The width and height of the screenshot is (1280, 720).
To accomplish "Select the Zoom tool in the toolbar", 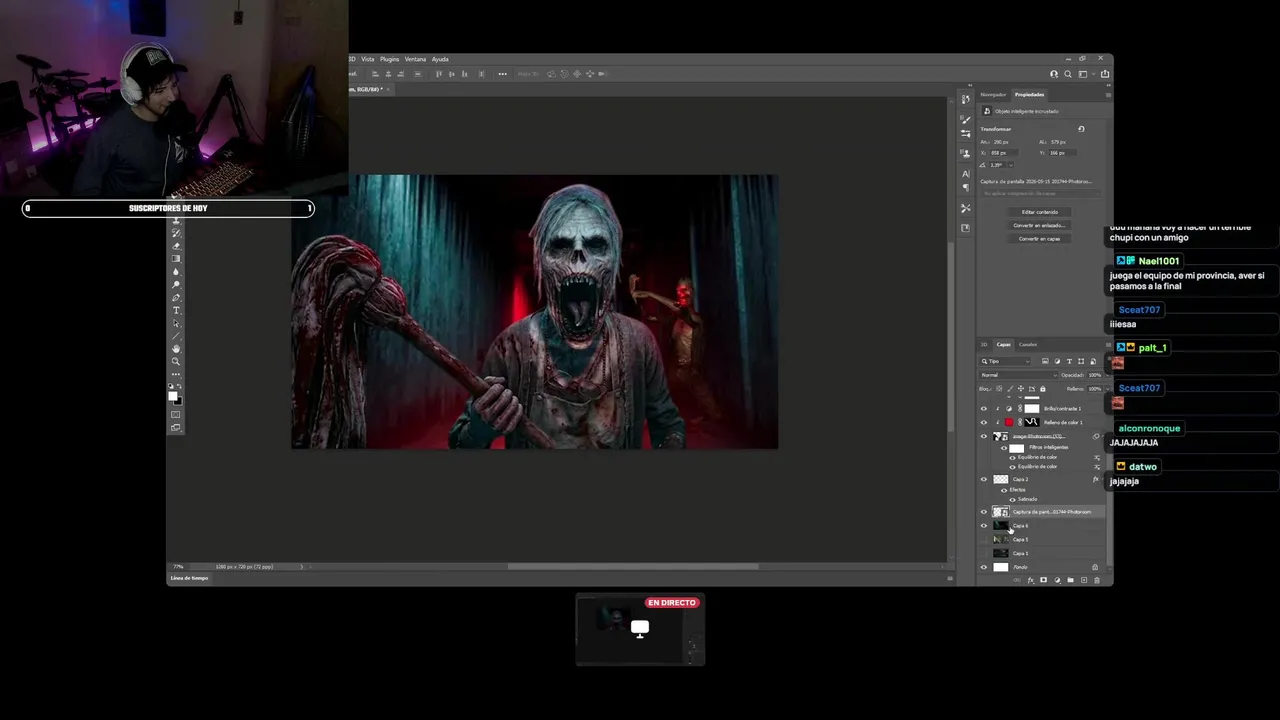I will (176, 362).
